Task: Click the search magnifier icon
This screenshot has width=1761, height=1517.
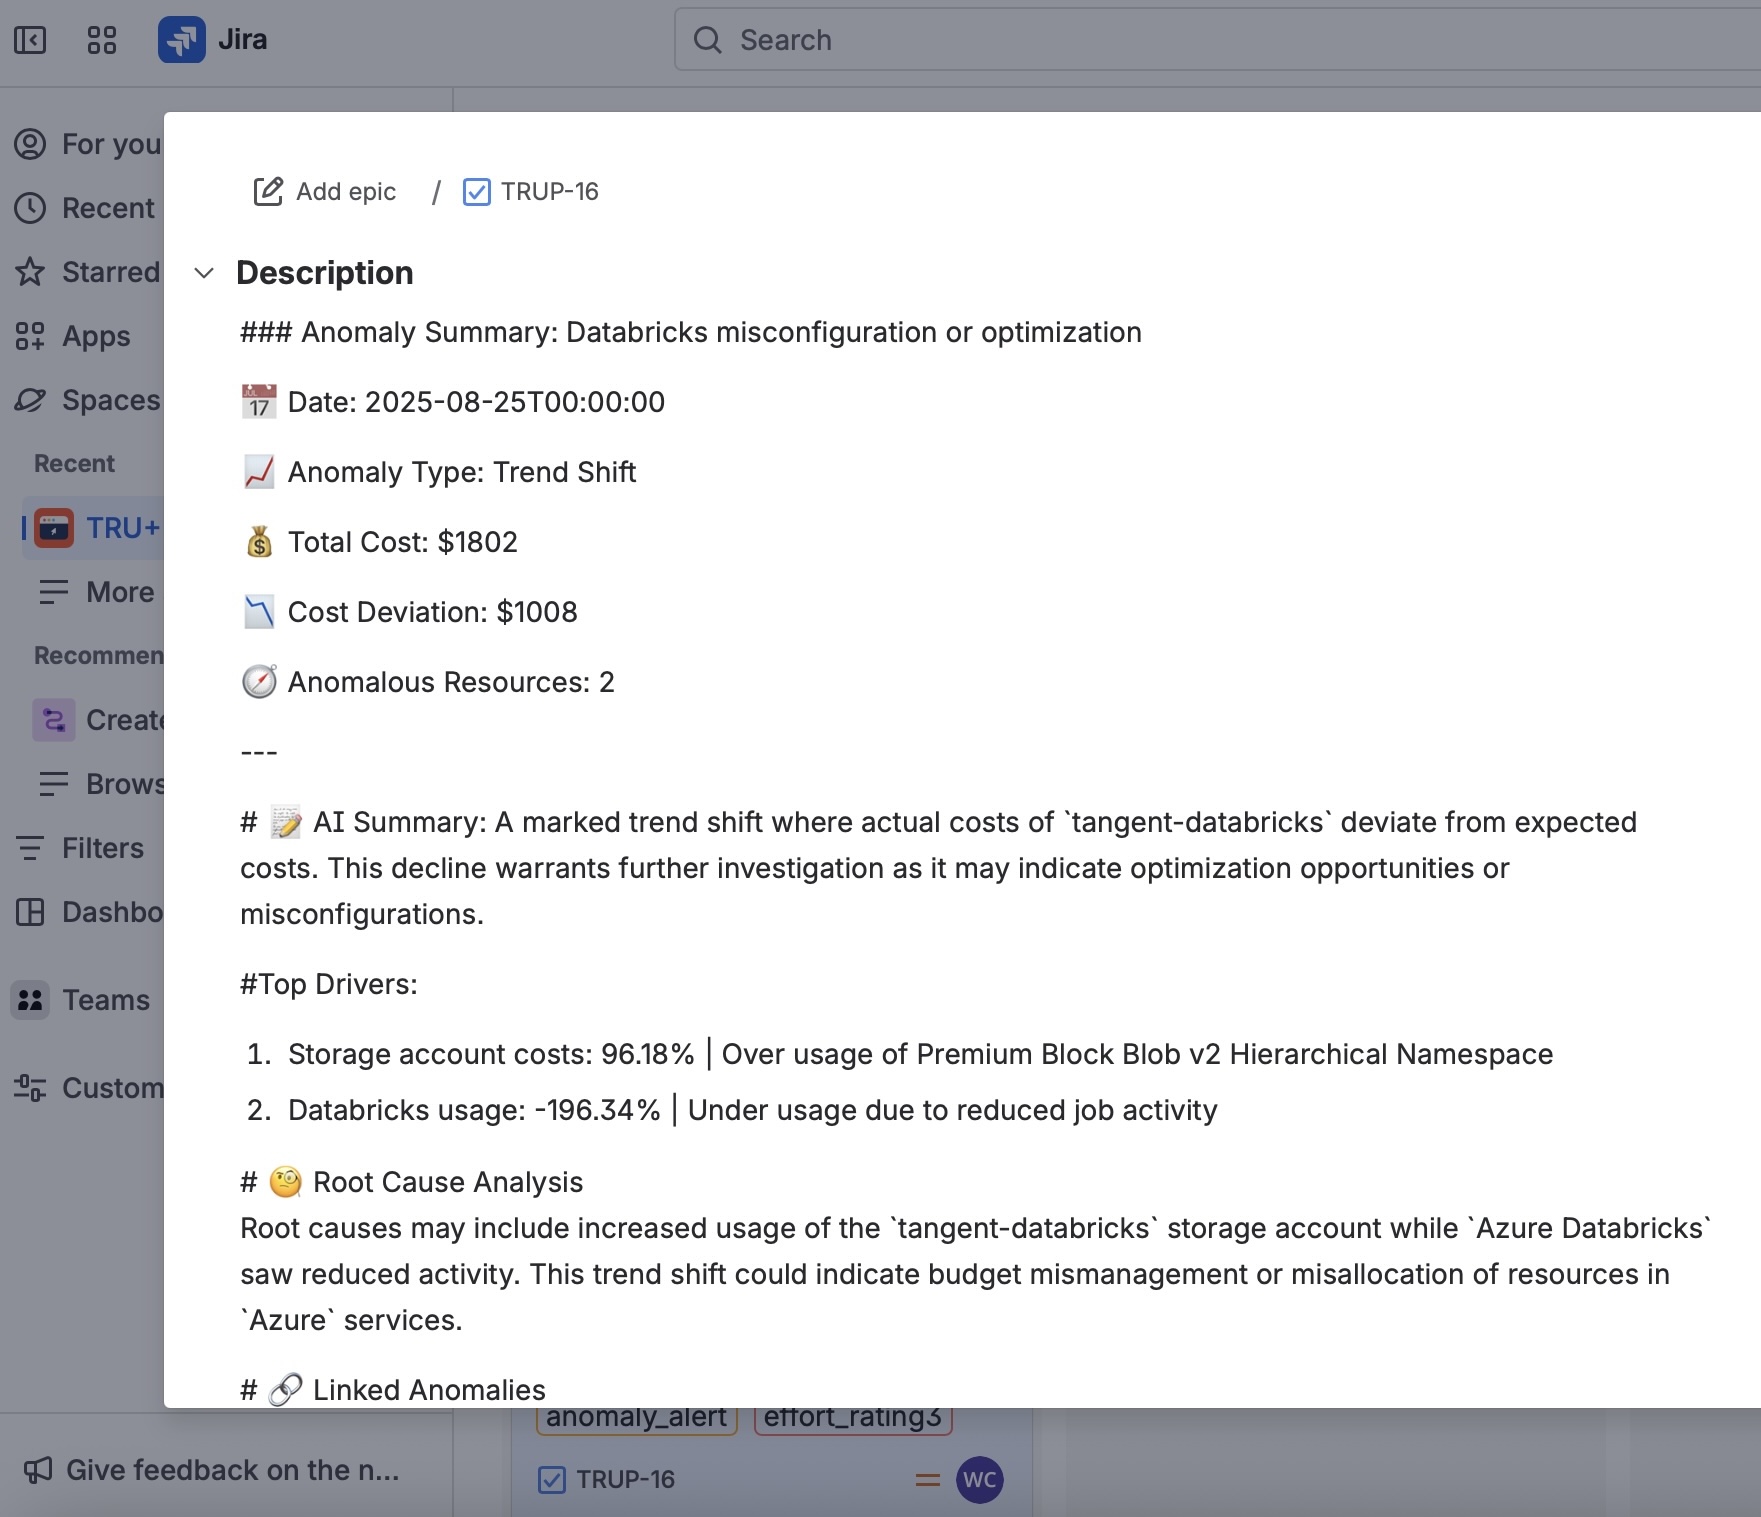Action: (707, 40)
